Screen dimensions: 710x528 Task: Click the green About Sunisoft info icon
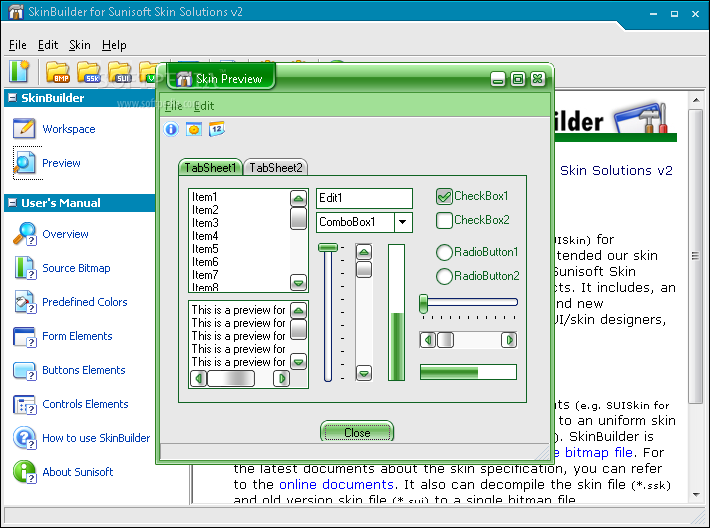24,472
